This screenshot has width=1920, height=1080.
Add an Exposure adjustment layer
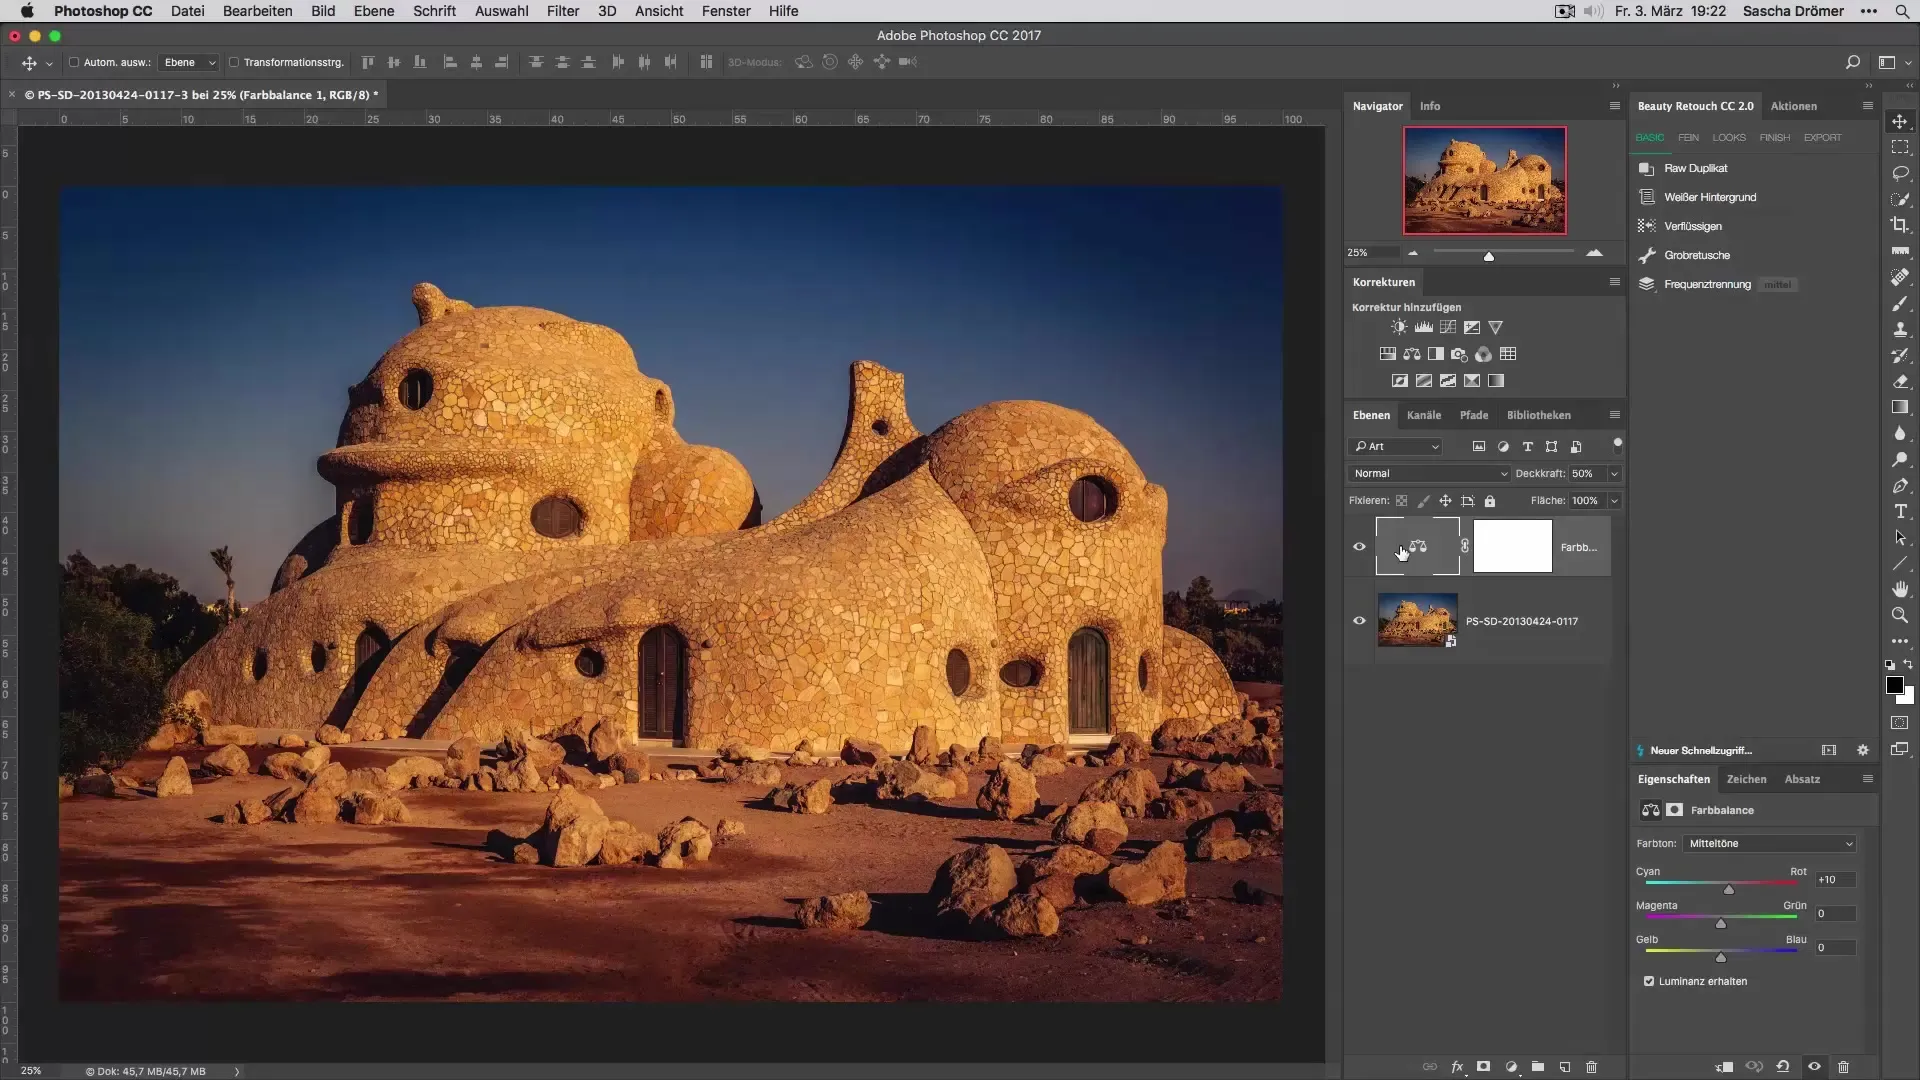tap(1471, 327)
